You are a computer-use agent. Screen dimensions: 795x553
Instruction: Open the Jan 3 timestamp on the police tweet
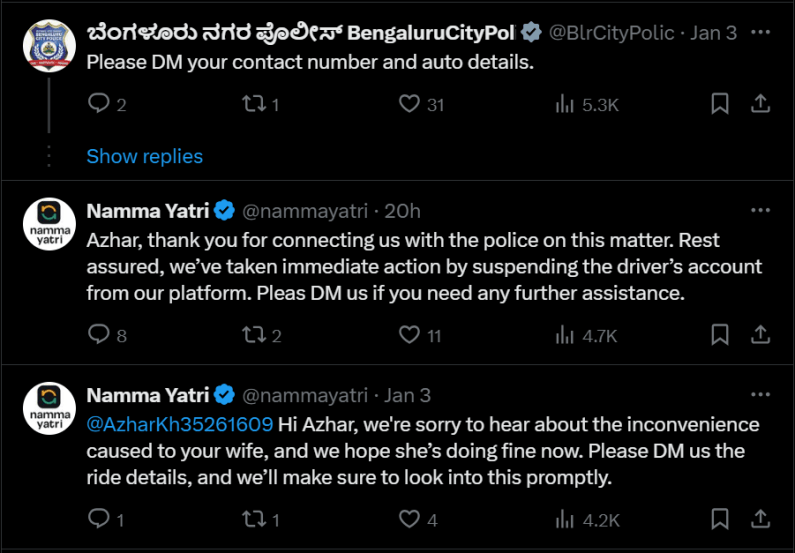click(713, 32)
